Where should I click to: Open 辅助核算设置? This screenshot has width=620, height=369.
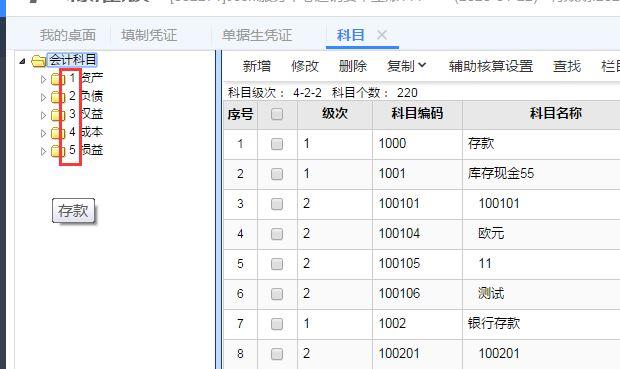(x=491, y=66)
